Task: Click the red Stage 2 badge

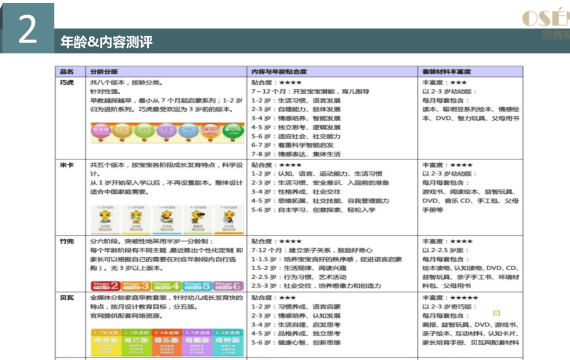Action: (x=106, y=286)
